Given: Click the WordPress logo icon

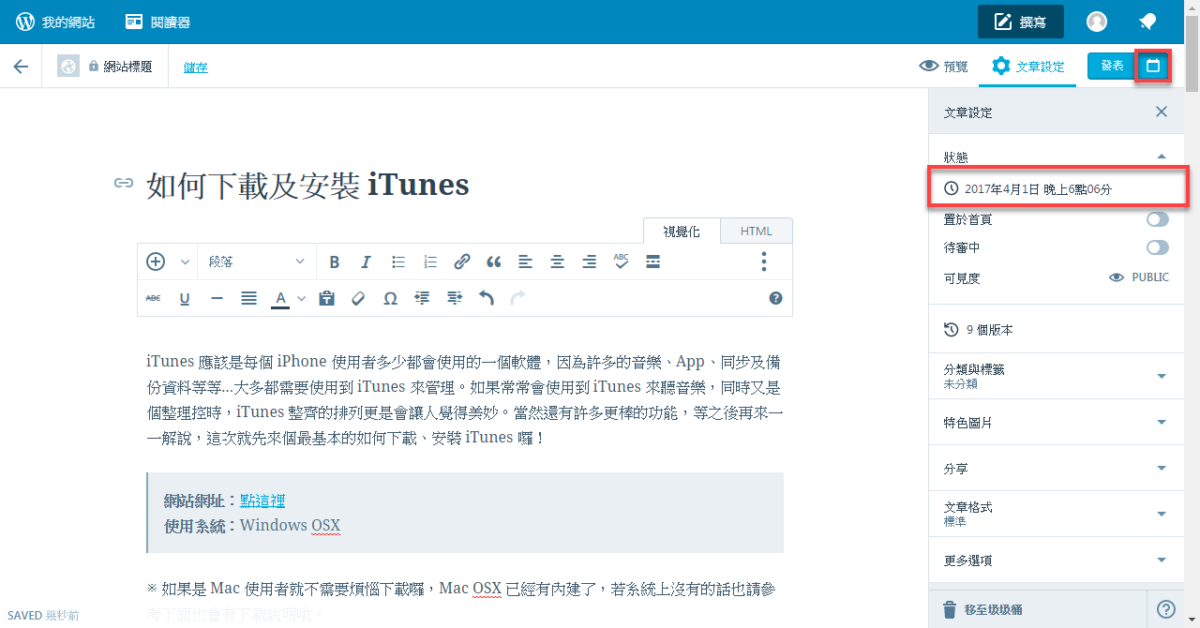Looking at the screenshot, I should (x=25, y=21).
